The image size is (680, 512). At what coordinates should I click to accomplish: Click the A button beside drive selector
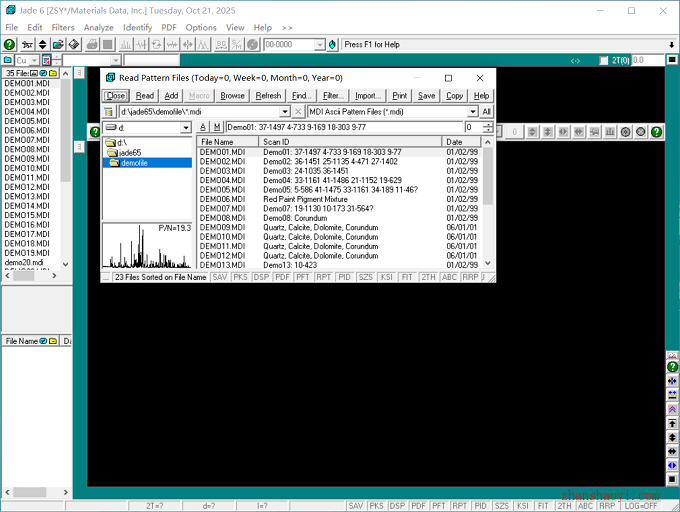click(x=203, y=128)
